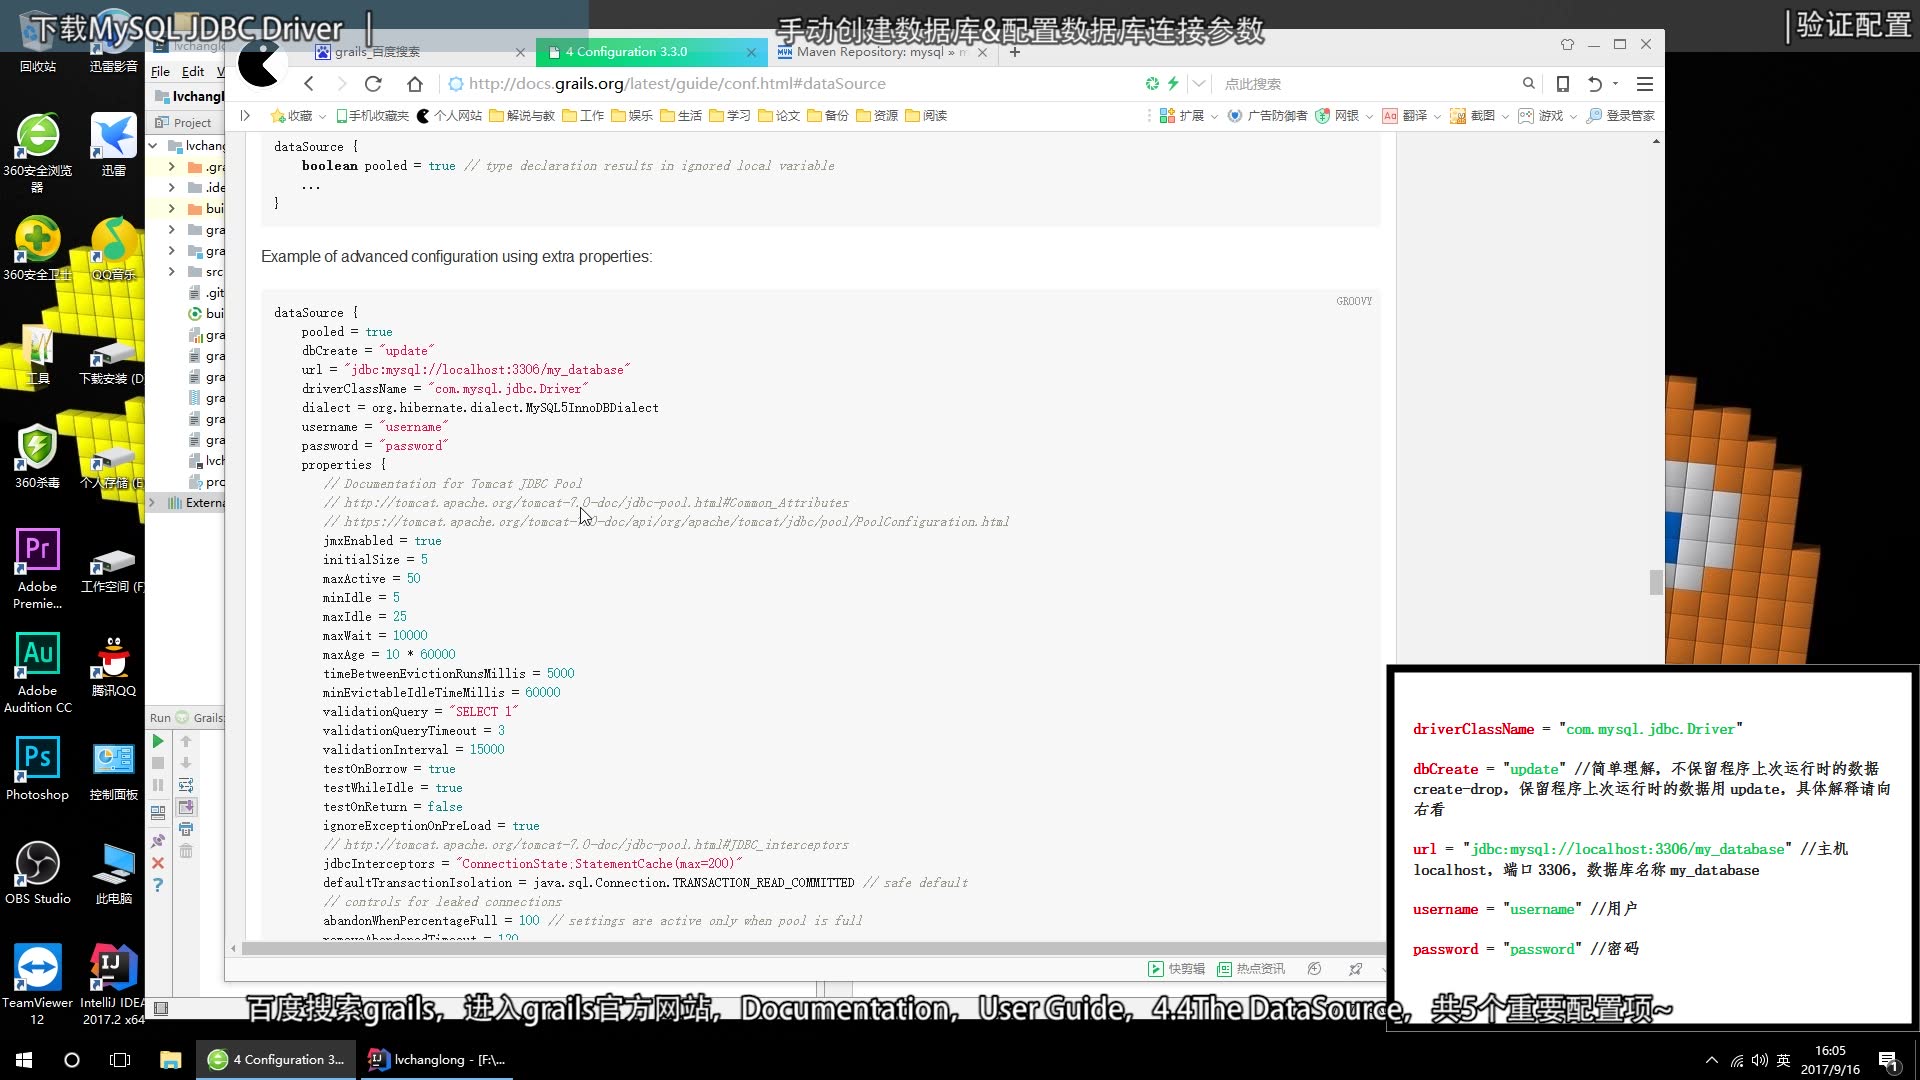Click the undo closed tab arrow icon
Image resolution: width=1920 pixels, height=1080 pixels.
1596,84
